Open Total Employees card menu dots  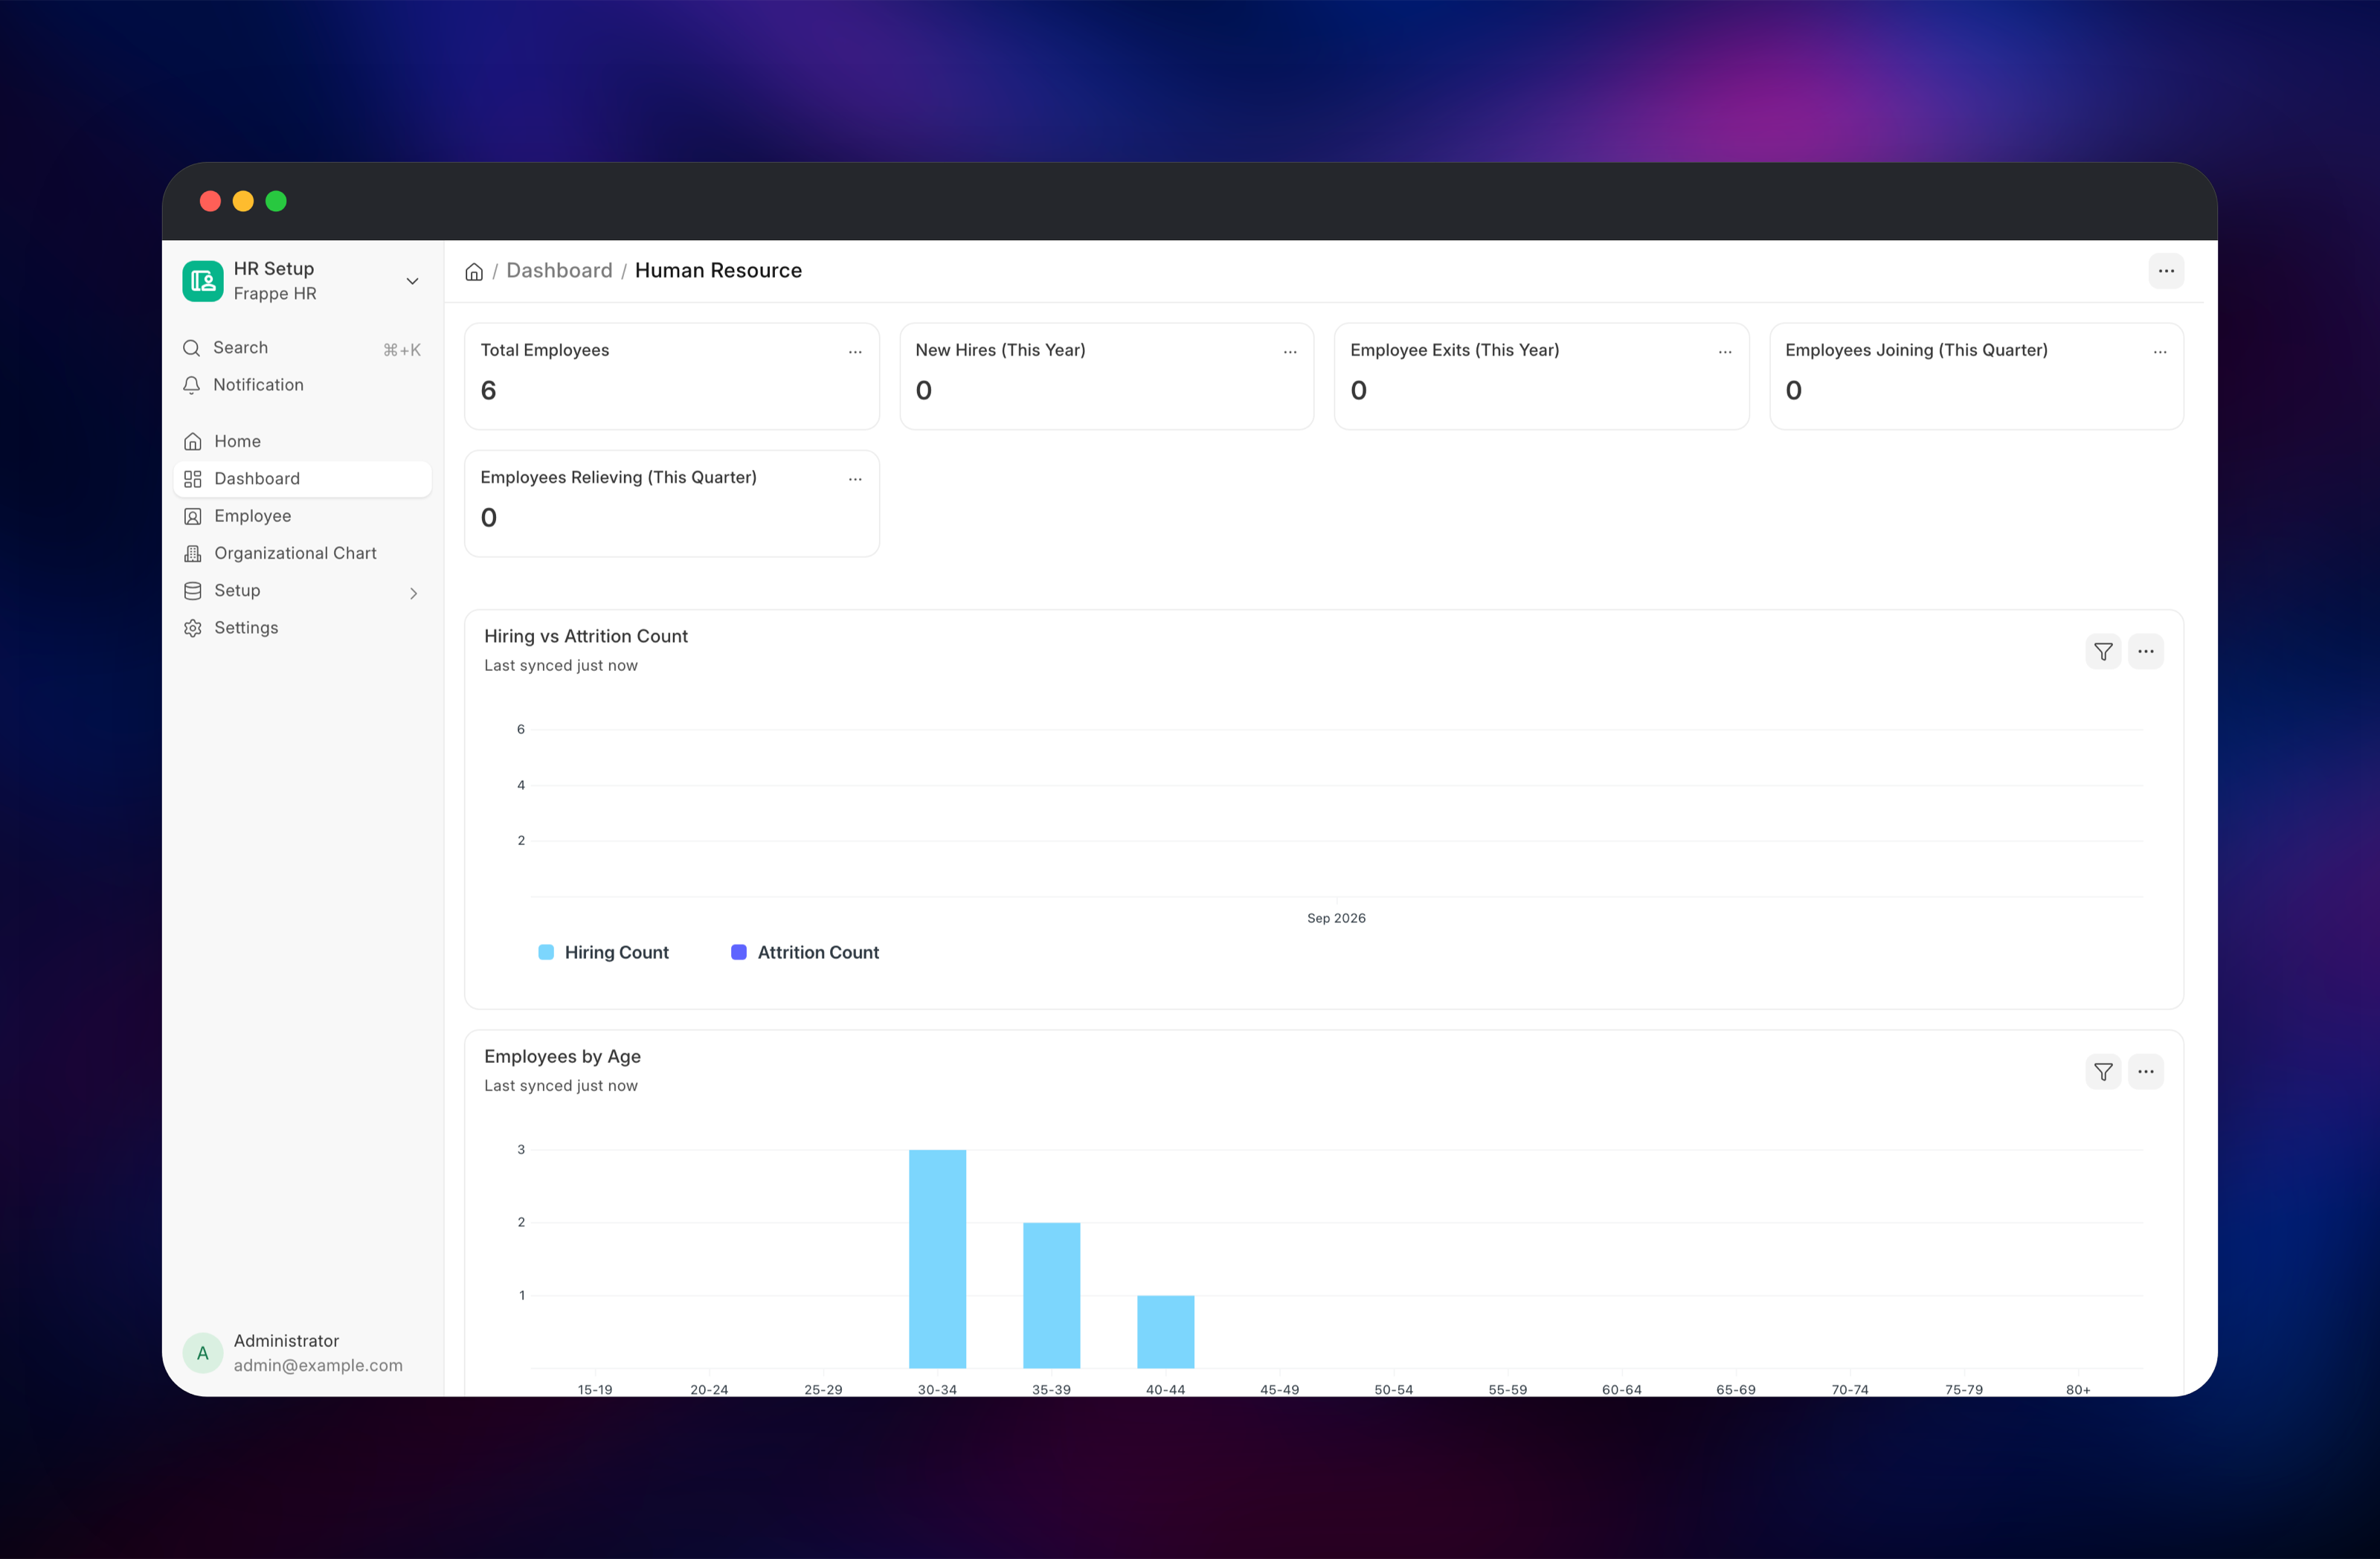[x=855, y=351]
